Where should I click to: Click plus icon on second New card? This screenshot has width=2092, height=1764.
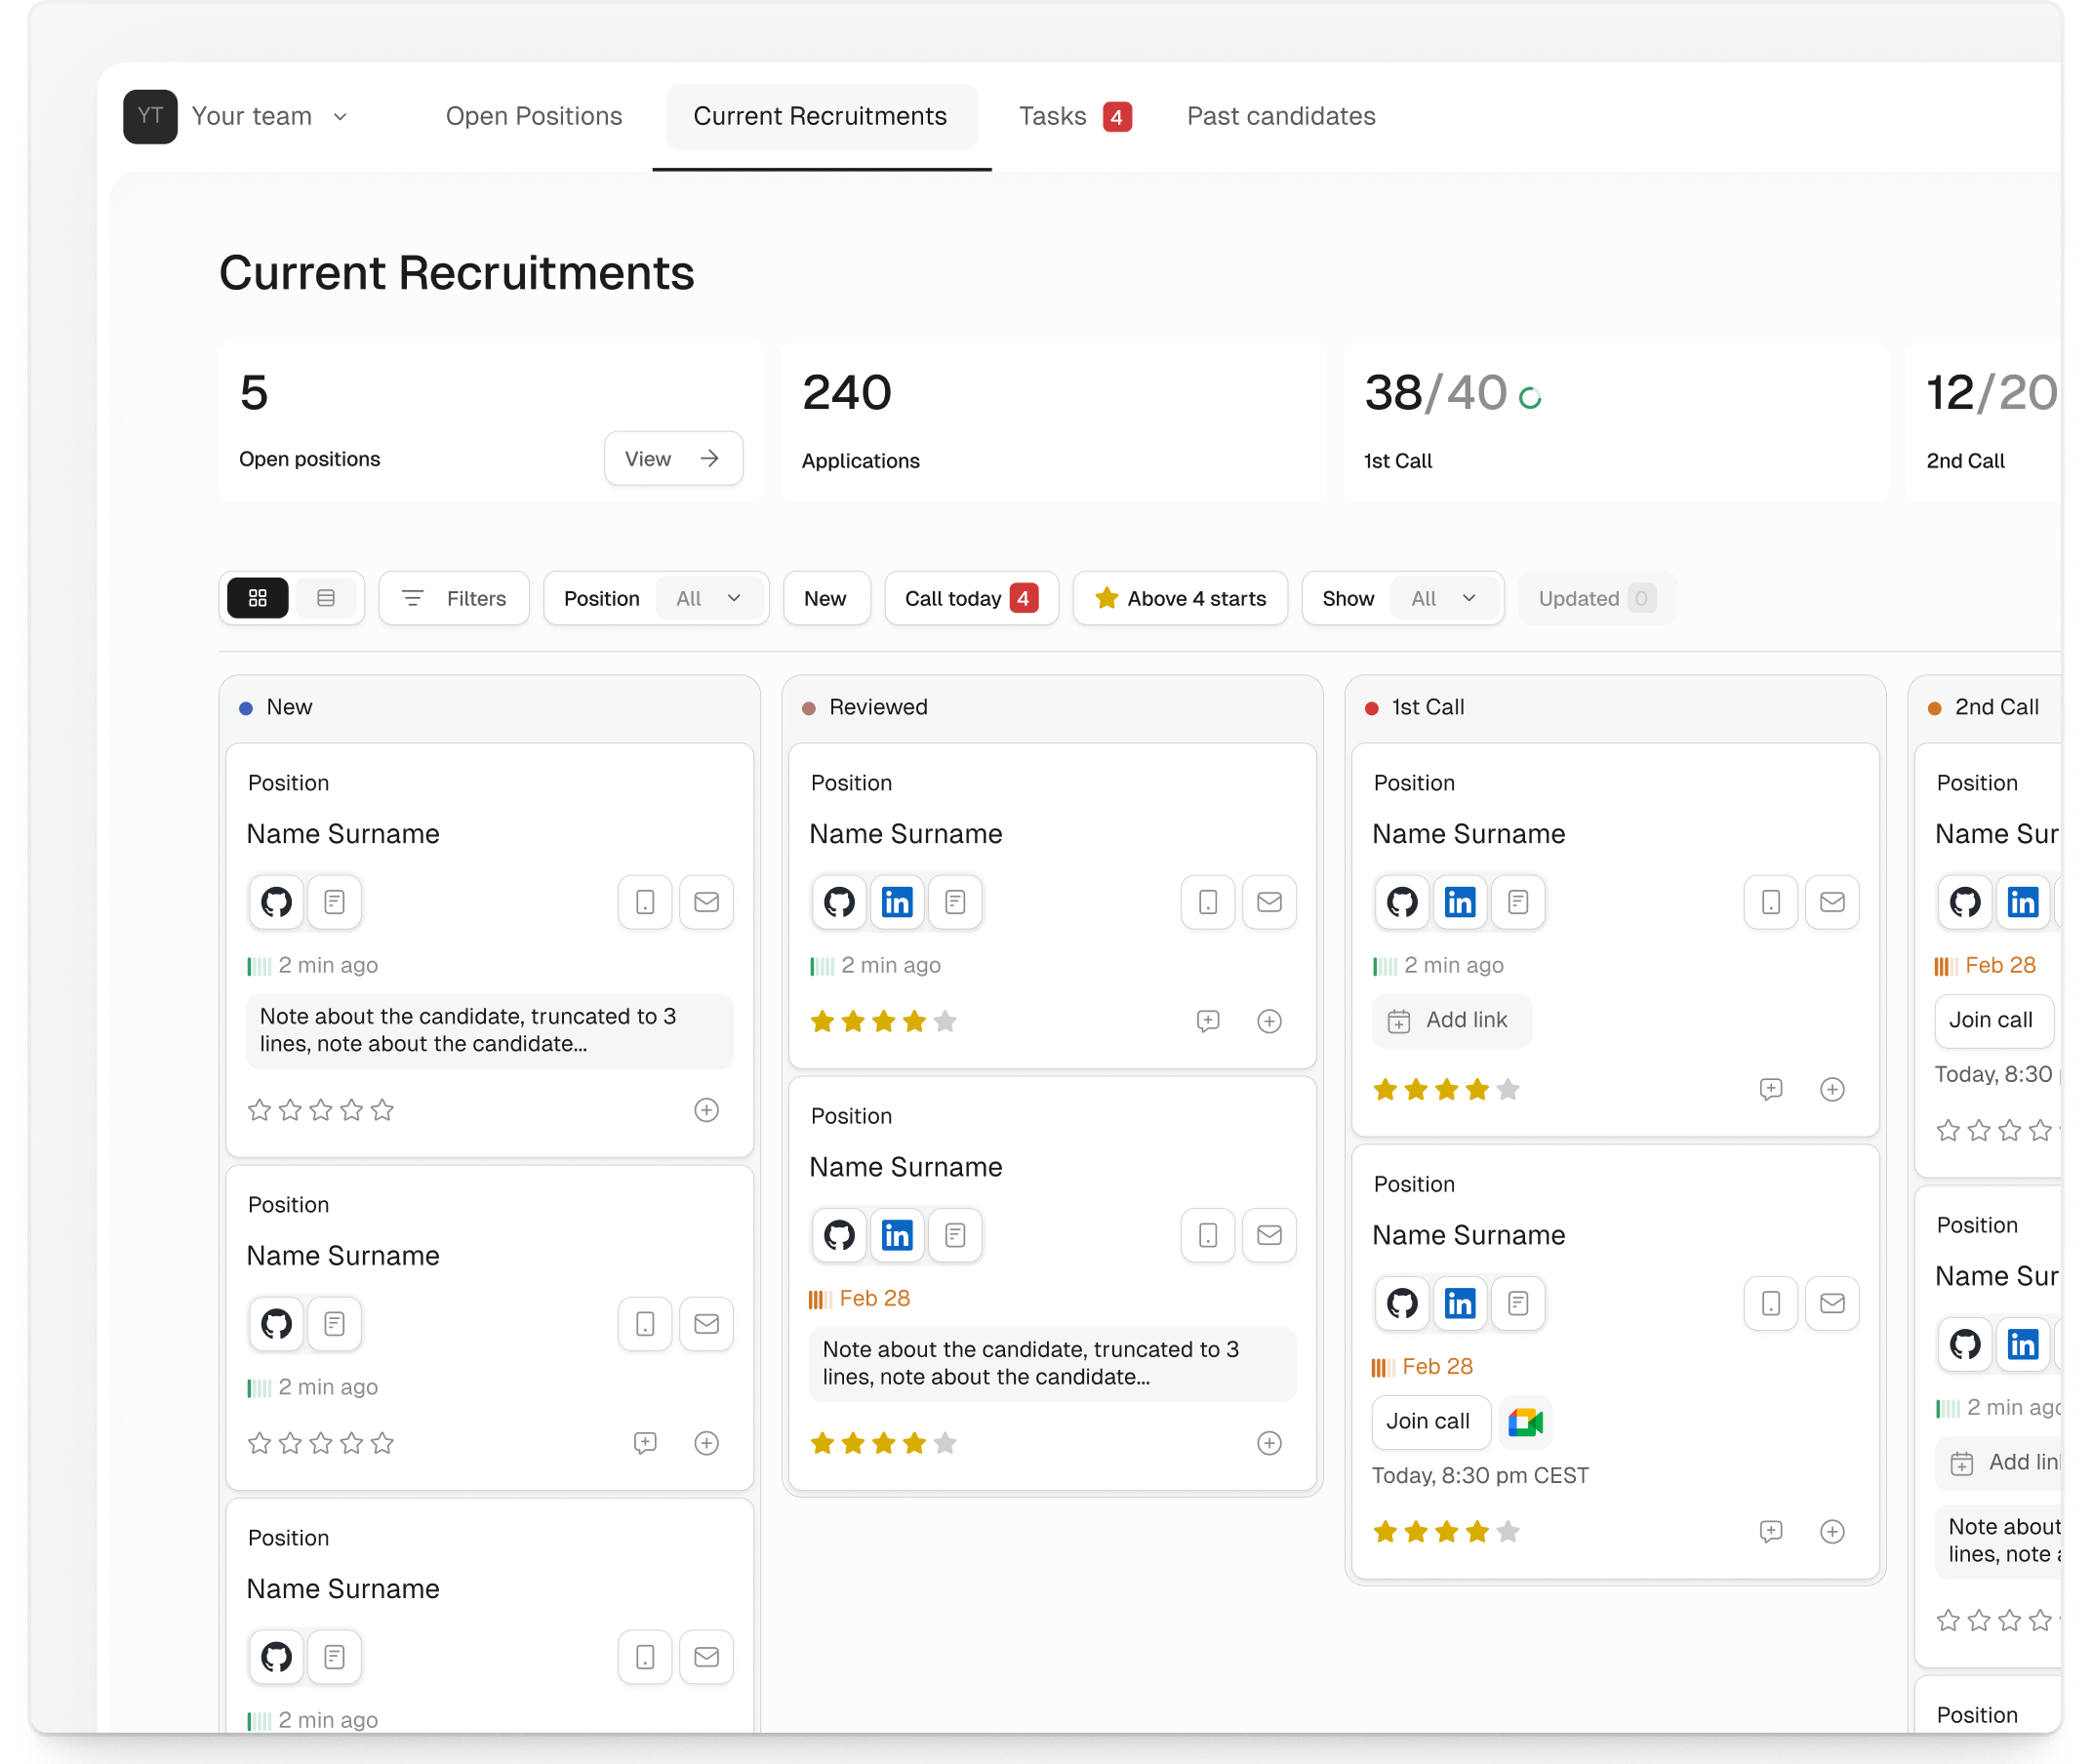click(x=706, y=1443)
